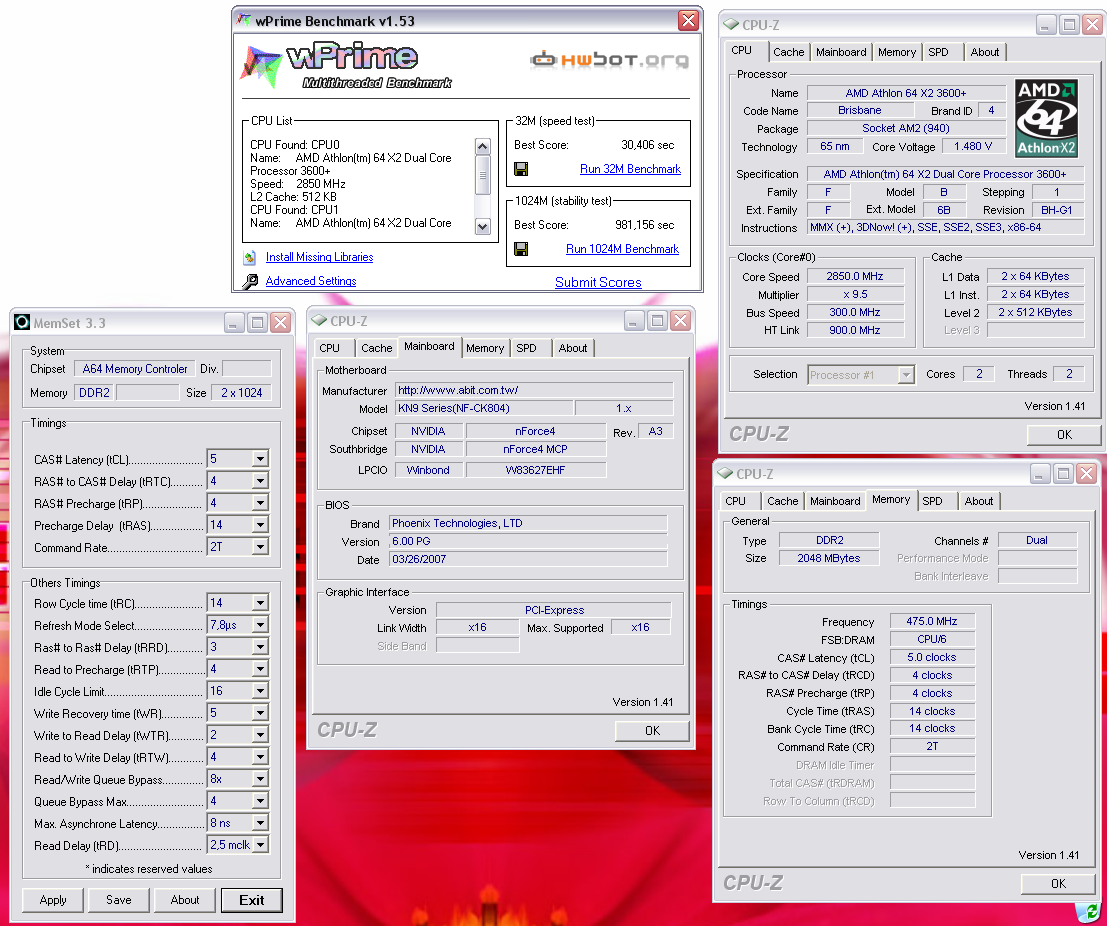Click OK in CPU-Z CPU window

(1064, 435)
